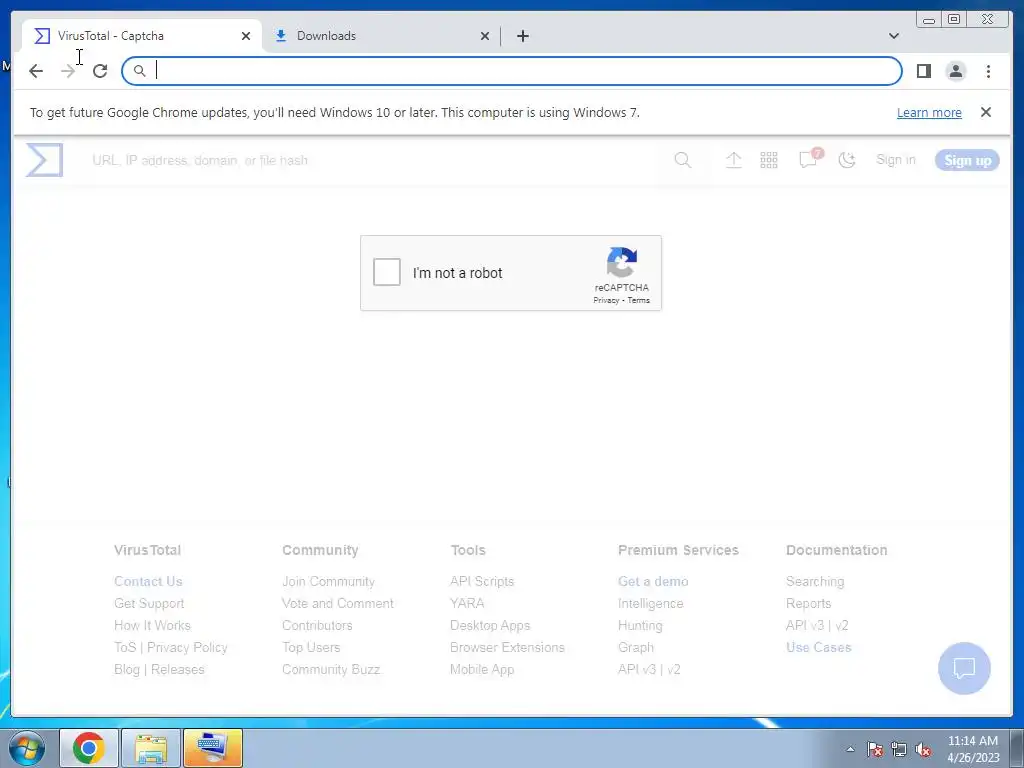1024x768 pixels.
Task: Open reCAPTCHA Terms link
Action: [x=639, y=300]
